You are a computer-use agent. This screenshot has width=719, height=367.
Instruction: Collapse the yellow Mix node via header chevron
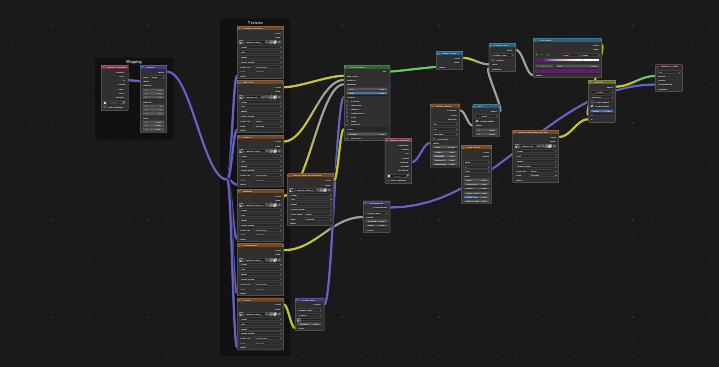click(x=591, y=82)
